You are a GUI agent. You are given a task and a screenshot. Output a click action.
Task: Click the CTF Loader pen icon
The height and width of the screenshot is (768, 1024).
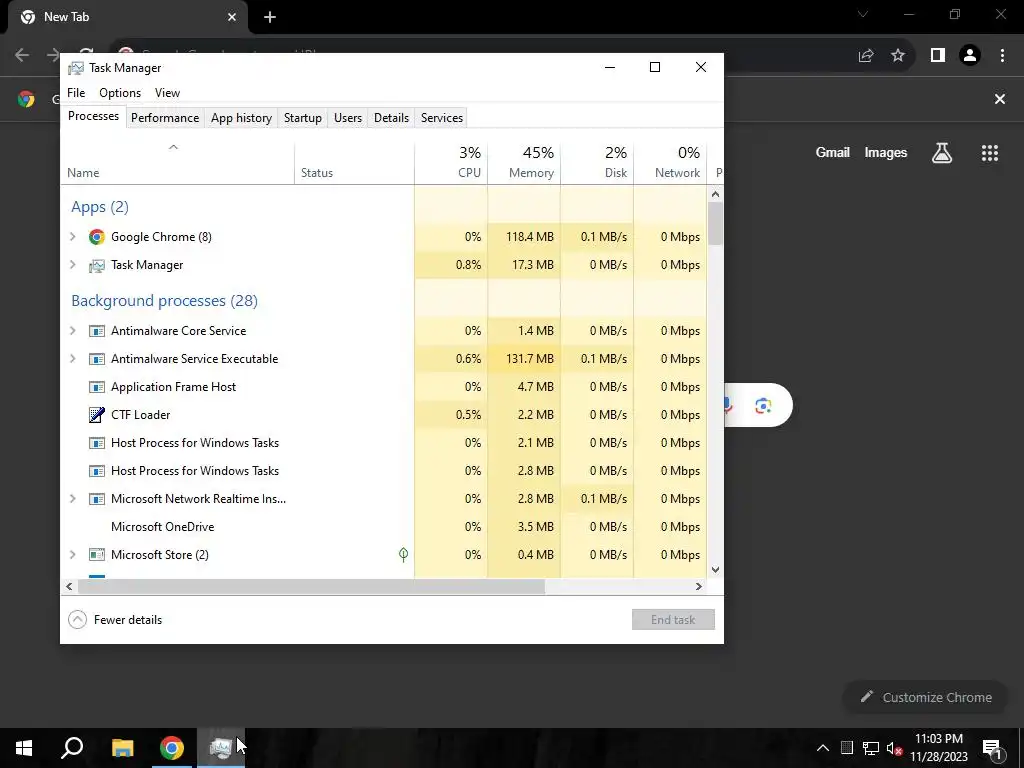point(97,415)
